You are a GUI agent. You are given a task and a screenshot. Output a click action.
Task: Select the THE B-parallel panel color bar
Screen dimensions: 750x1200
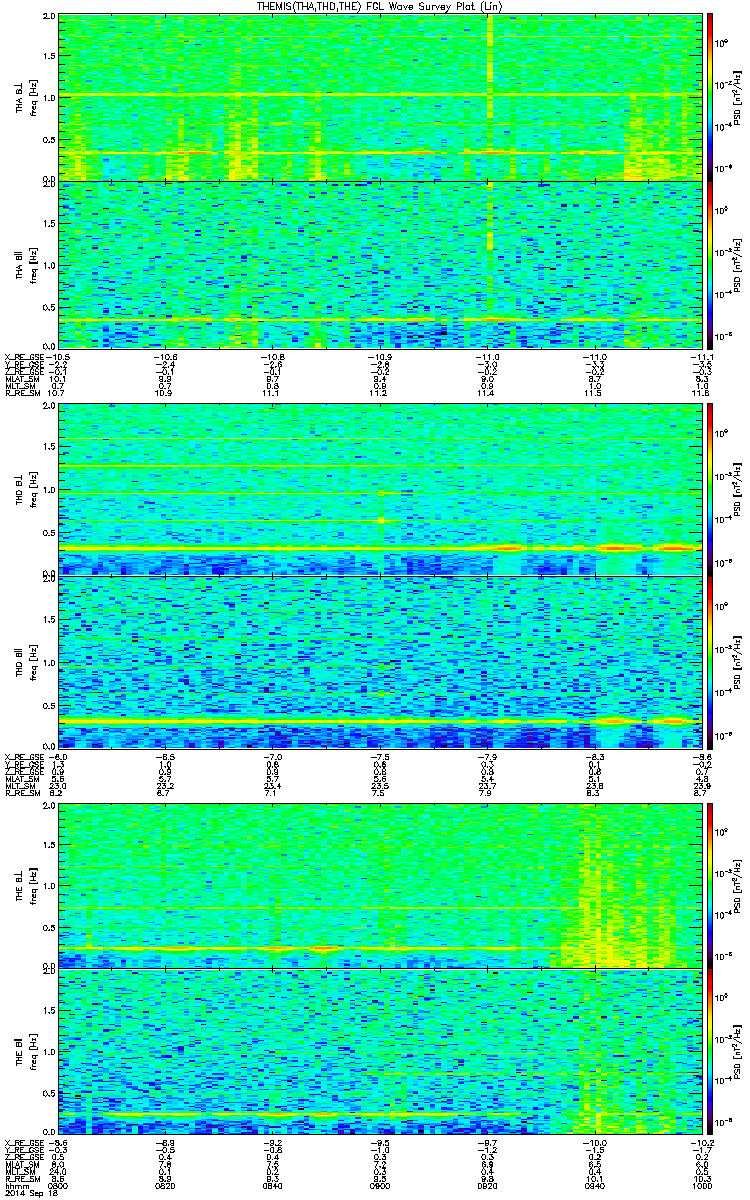click(711, 1050)
